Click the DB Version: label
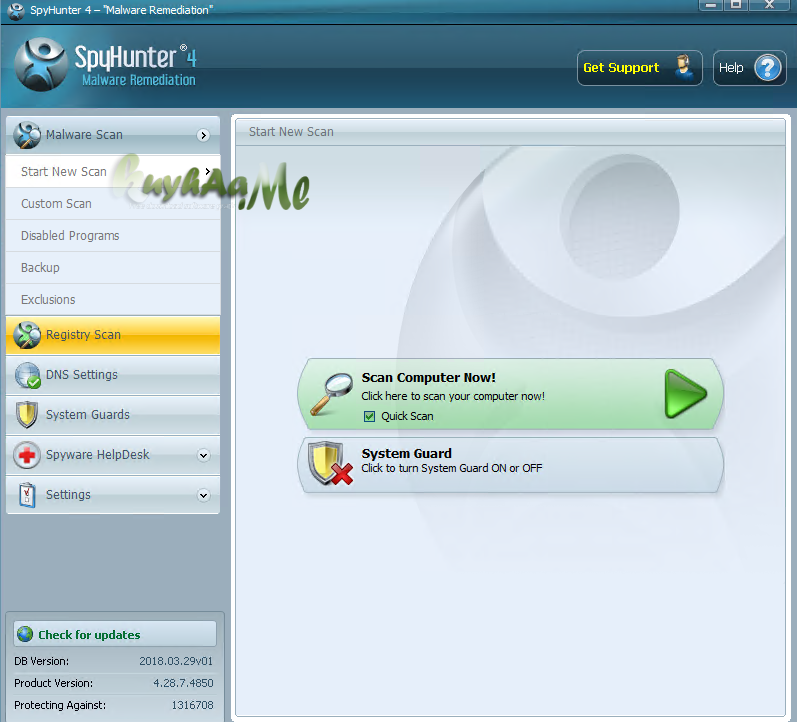This screenshot has width=797, height=722. 41,661
